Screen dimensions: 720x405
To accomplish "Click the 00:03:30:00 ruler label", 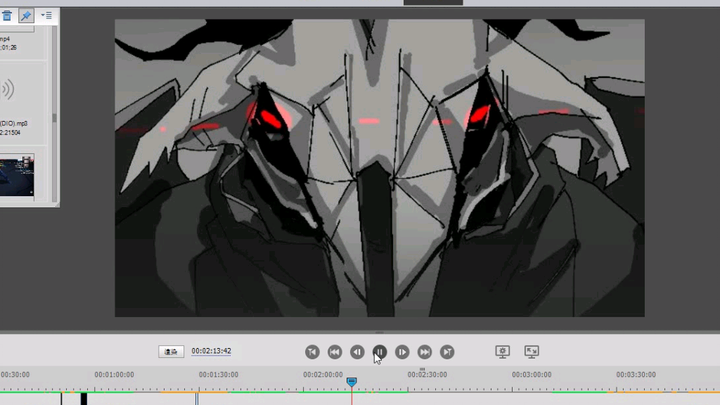I will [x=636, y=375].
